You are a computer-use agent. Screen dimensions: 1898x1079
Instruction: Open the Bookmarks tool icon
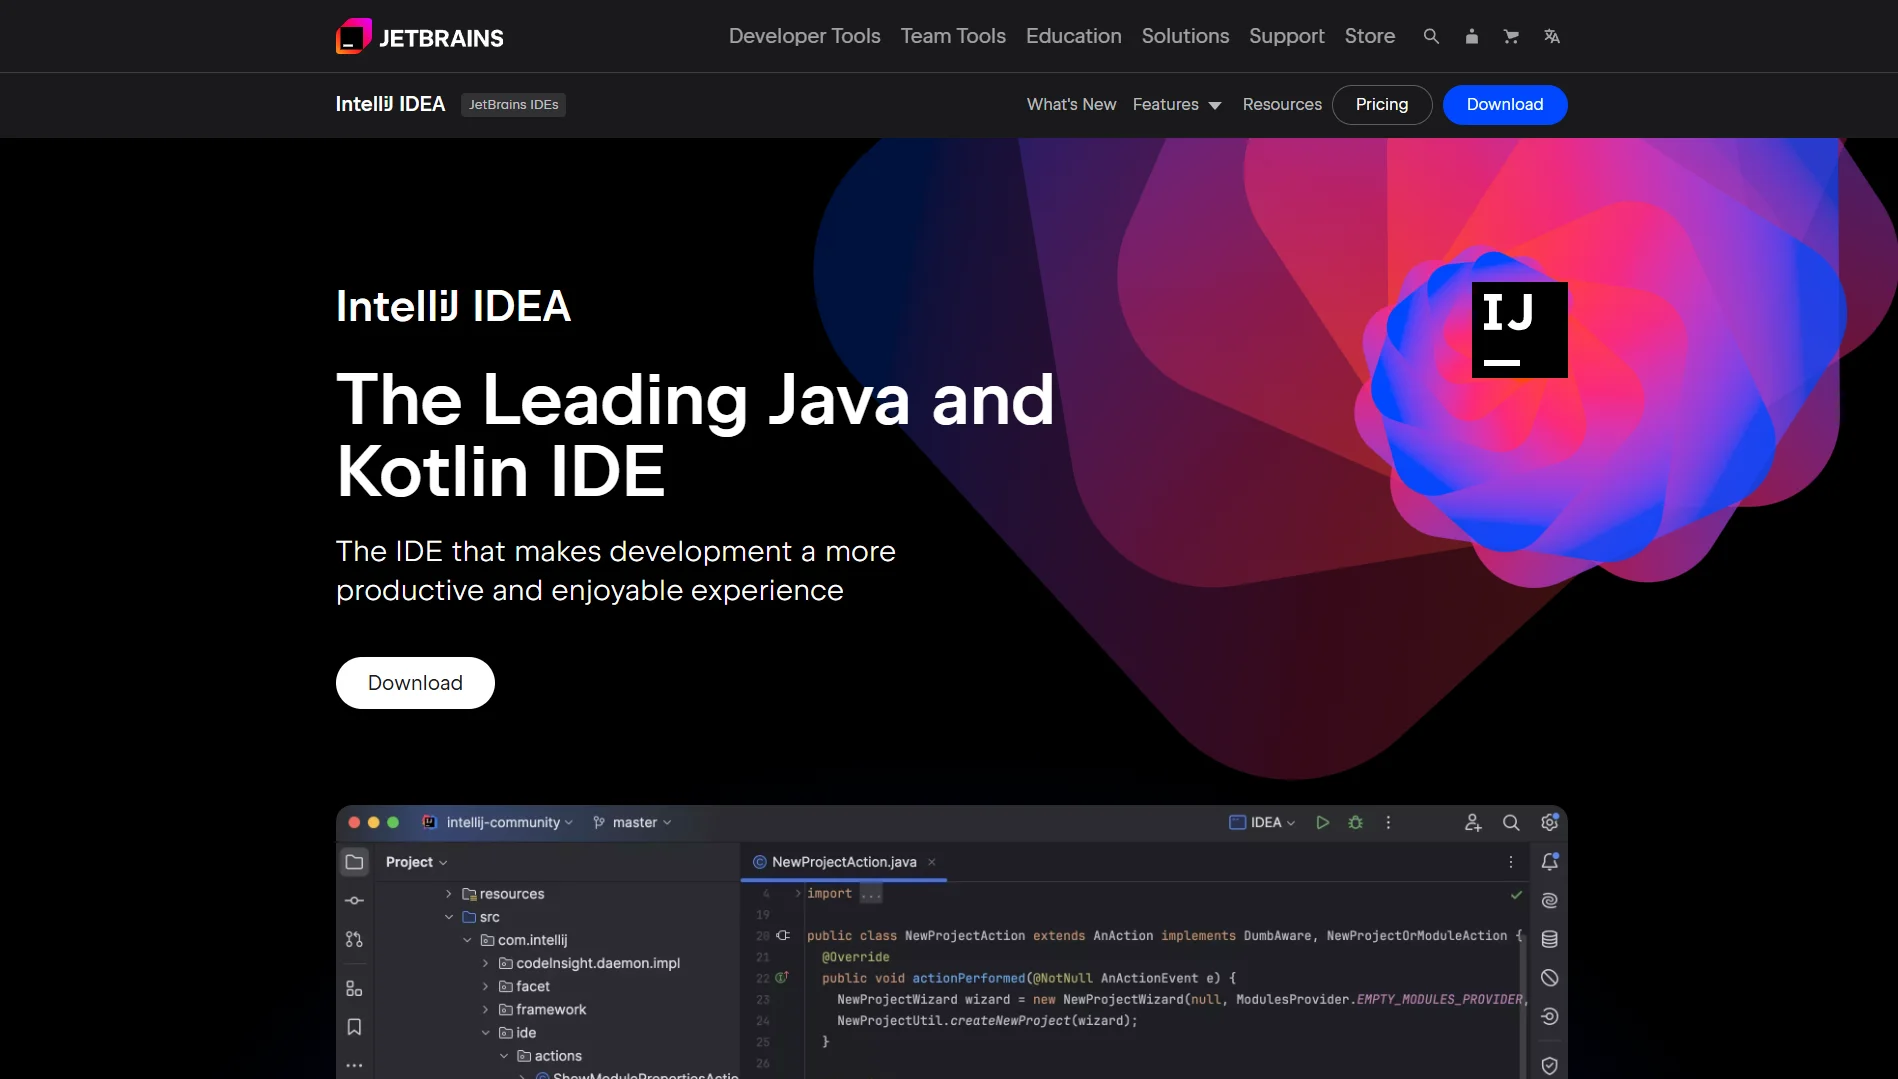point(354,1027)
